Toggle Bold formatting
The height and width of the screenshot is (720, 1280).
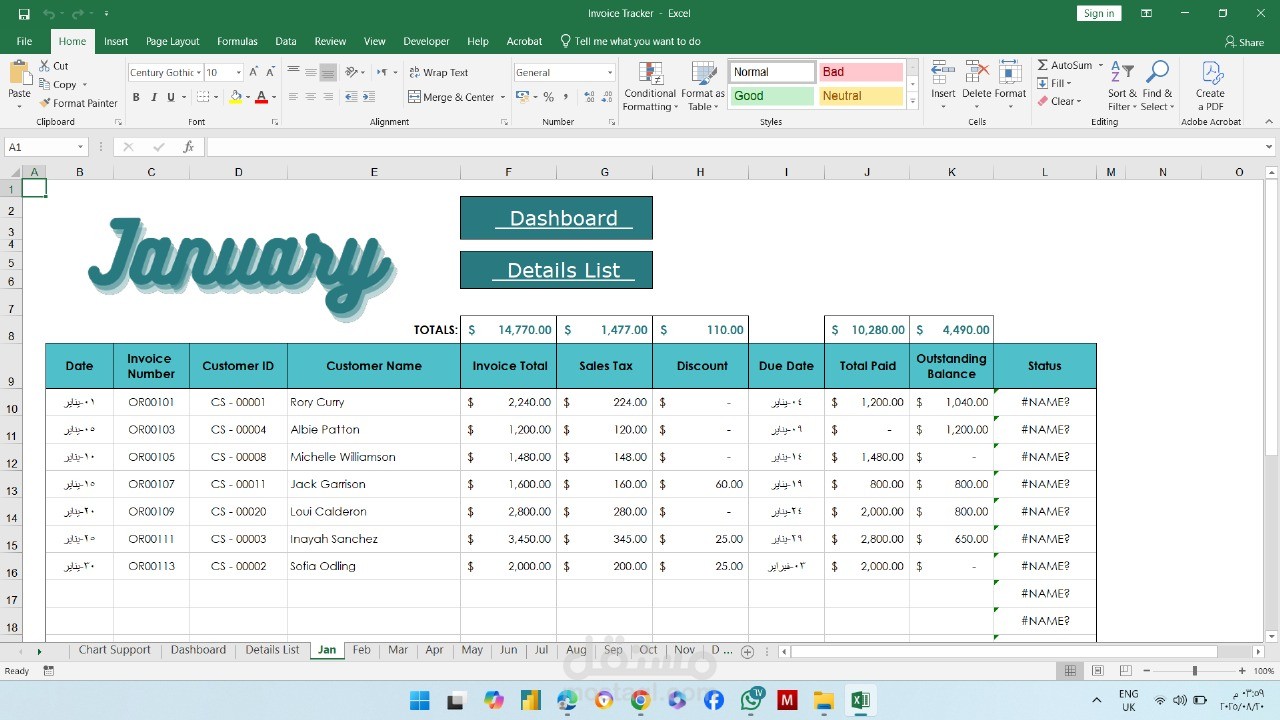[136, 97]
